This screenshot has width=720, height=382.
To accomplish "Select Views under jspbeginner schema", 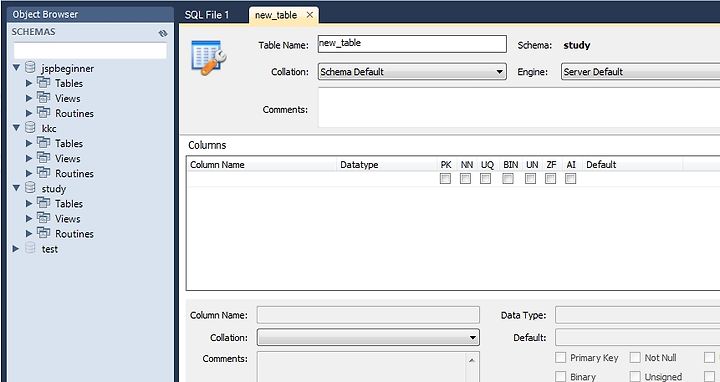I will (x=68, y=98).
